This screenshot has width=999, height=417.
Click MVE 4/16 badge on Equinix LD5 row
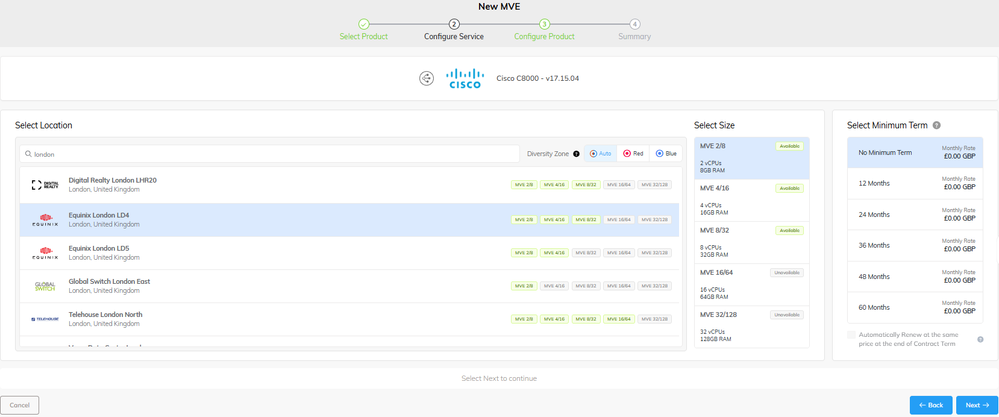pos(554,253)
